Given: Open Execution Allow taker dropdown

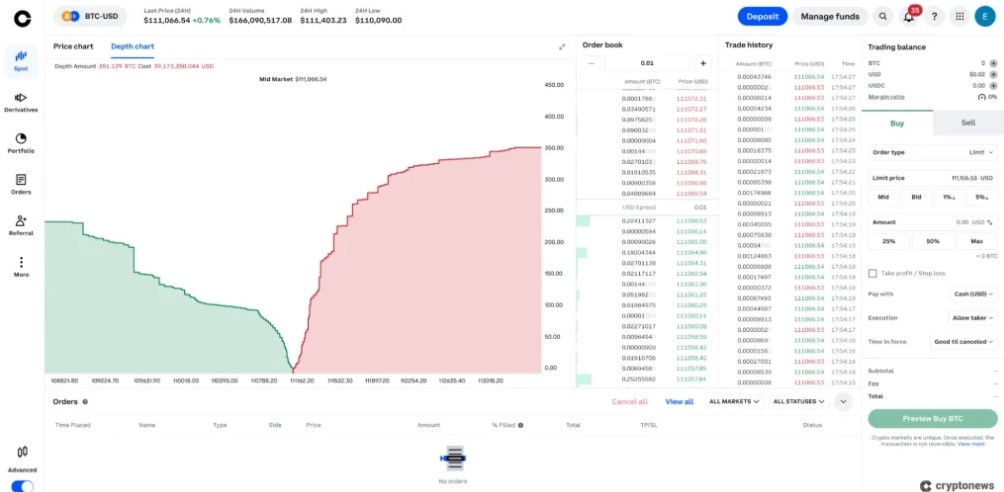Looking at the screenshot, I should (972, 318).
